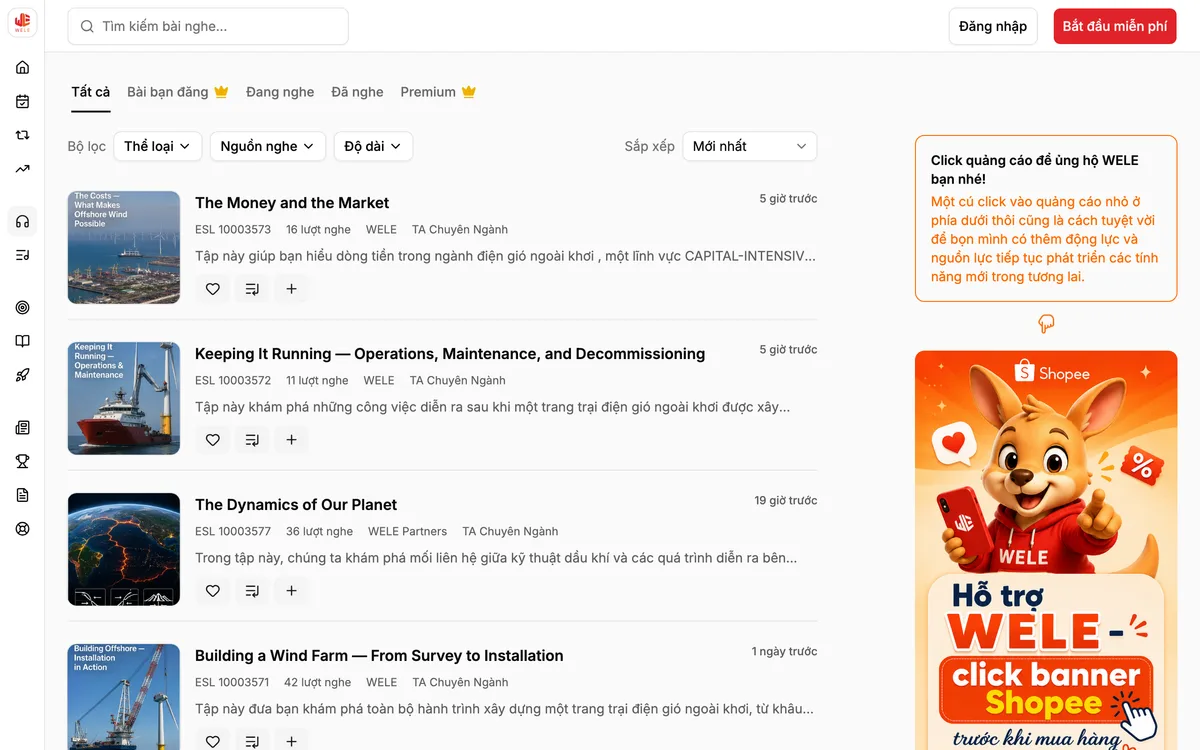Like The Dynamics of Our Planet
The image size is (1200, 750).
tap(212, 591)
